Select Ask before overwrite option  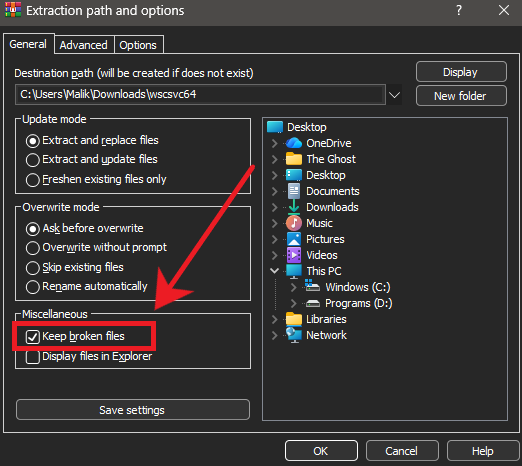85,228
